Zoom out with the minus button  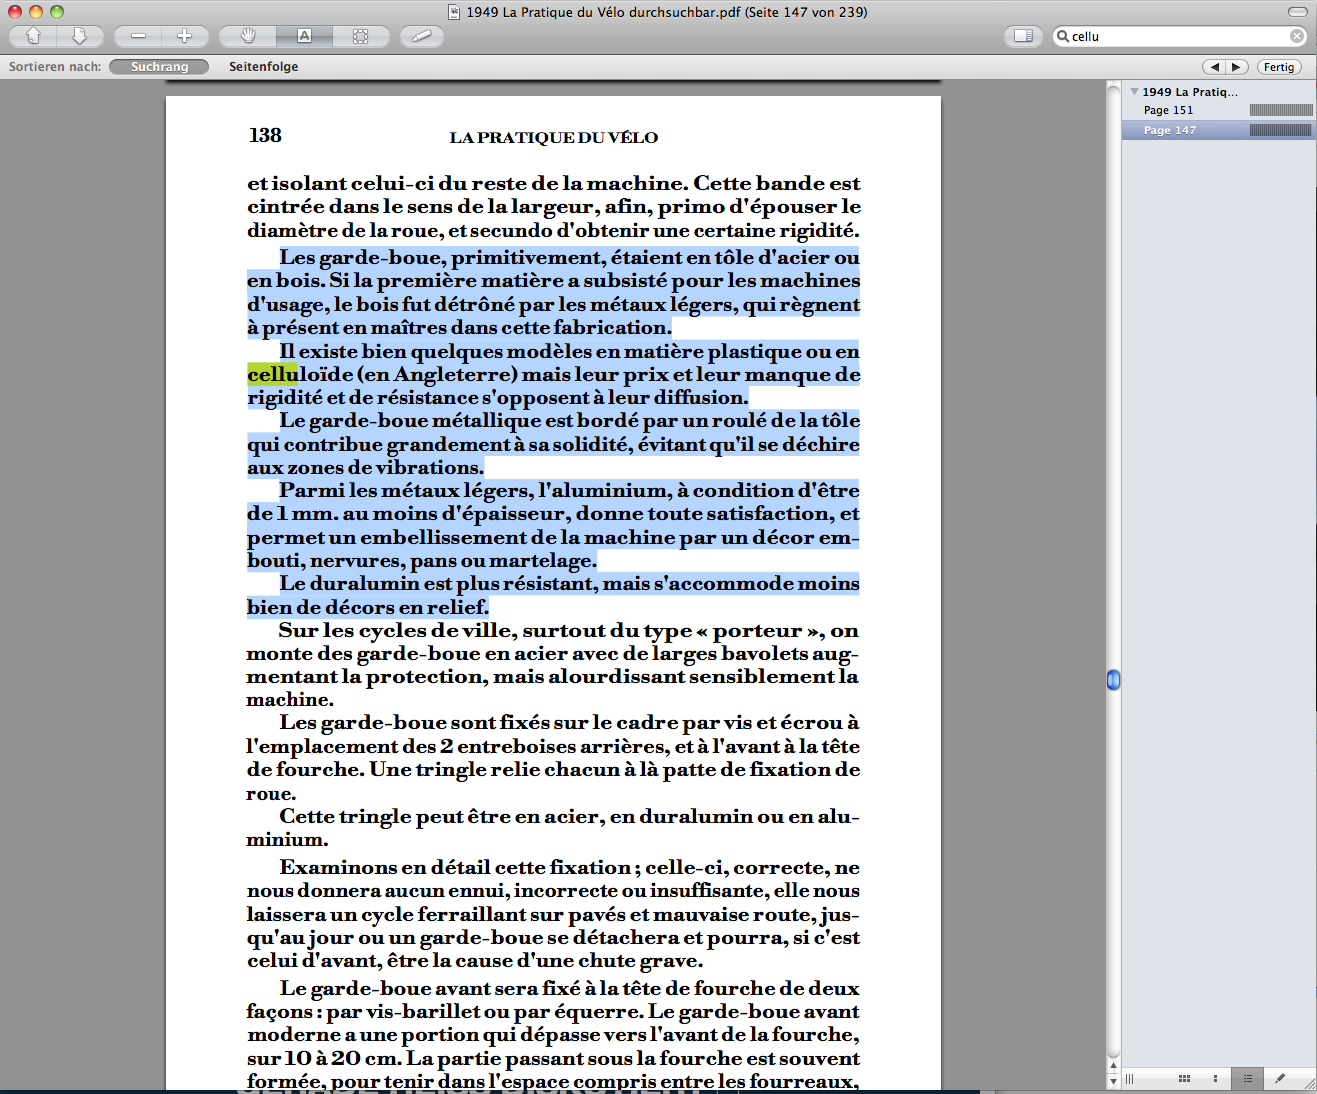(x=138, y=36)
